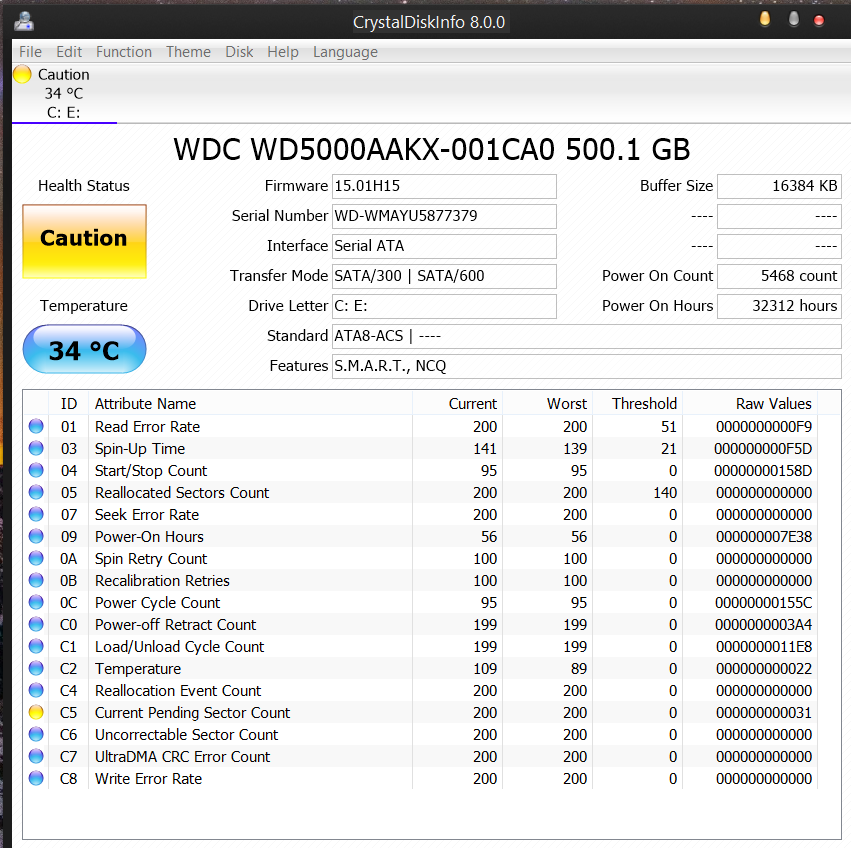This screenshot has width=851, height=848.
Task: Select the C: E: disk tab
Action: point(64,112)
